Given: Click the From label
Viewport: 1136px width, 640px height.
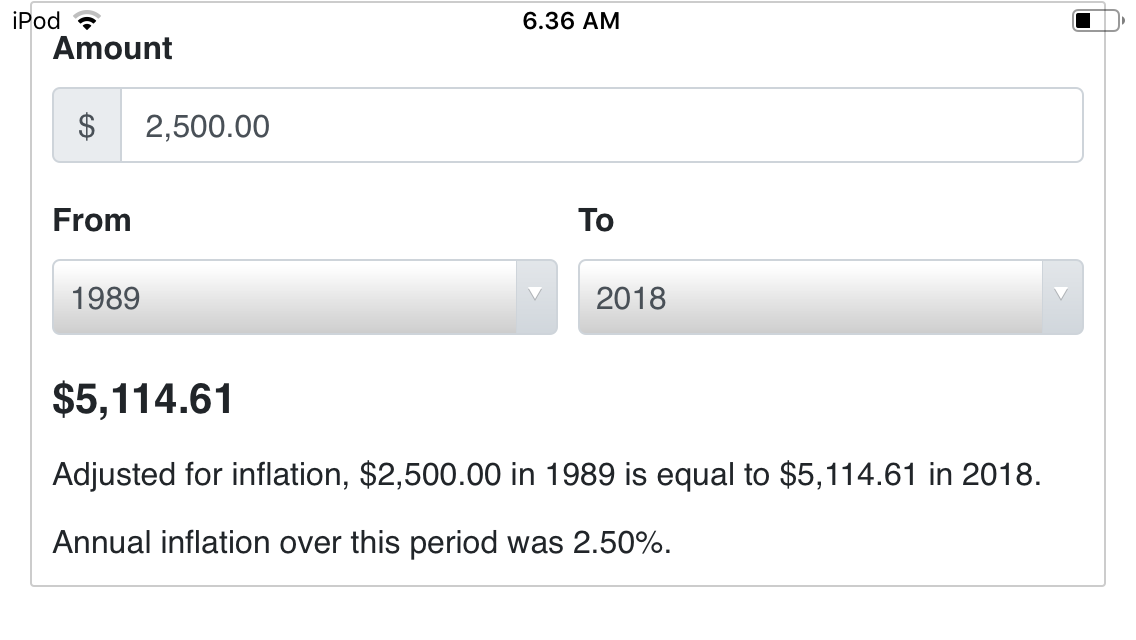Looking at the screenshot, I should coord(92,220).
